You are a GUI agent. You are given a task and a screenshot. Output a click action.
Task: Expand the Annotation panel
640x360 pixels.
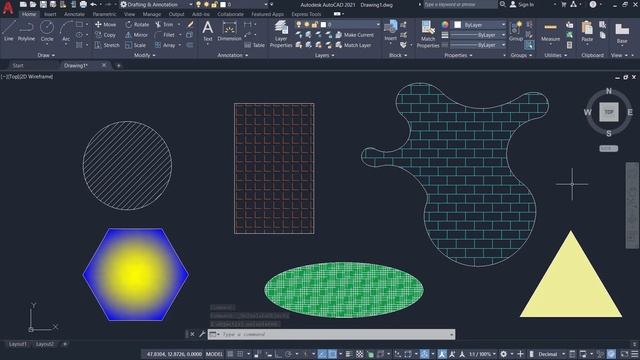(x=232, y=55)
